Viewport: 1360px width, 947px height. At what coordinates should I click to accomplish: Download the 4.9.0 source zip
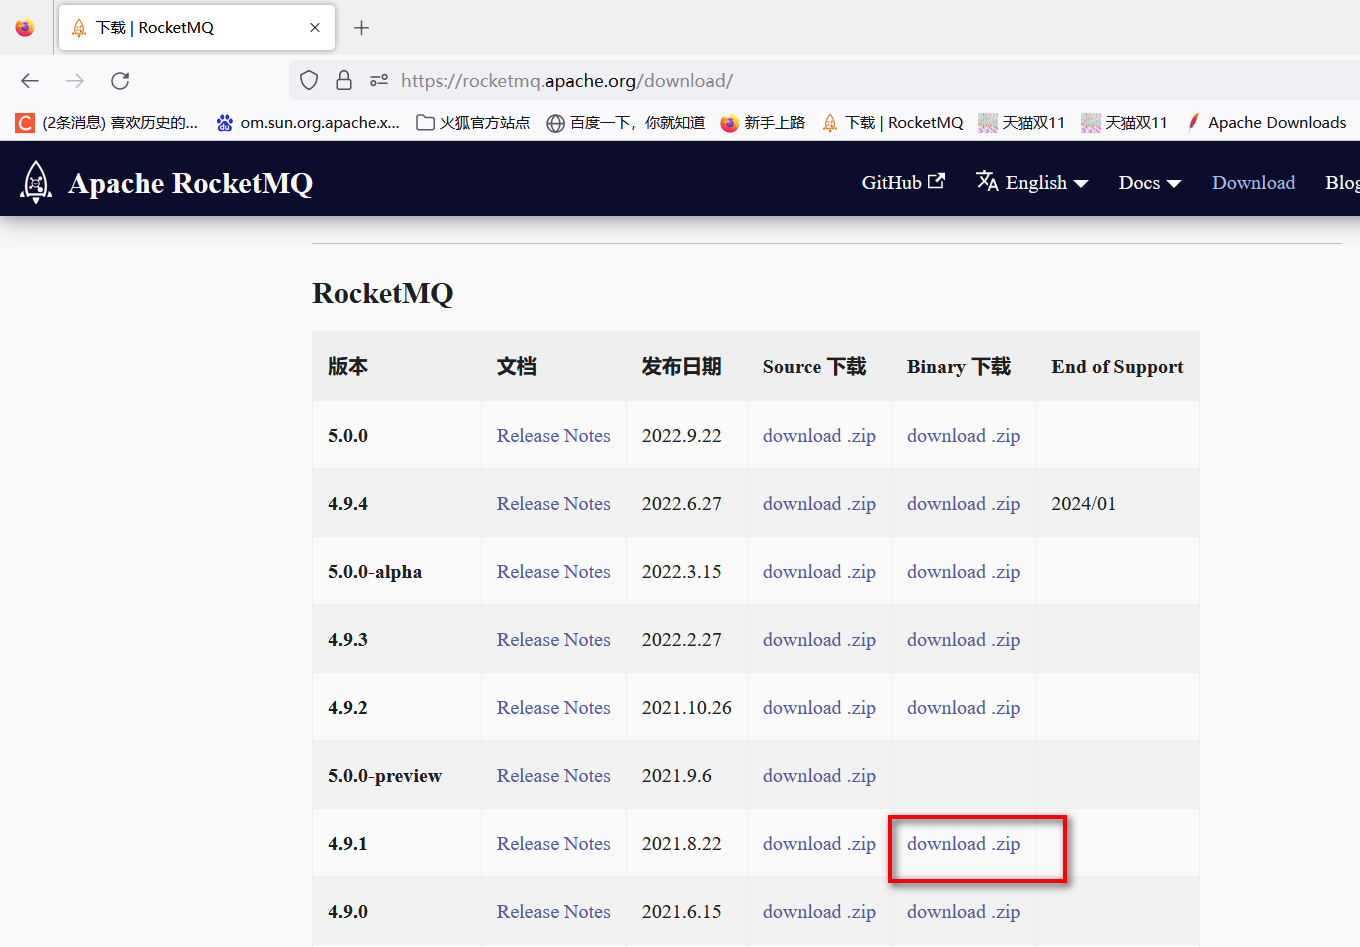click(x=819, y=912)
